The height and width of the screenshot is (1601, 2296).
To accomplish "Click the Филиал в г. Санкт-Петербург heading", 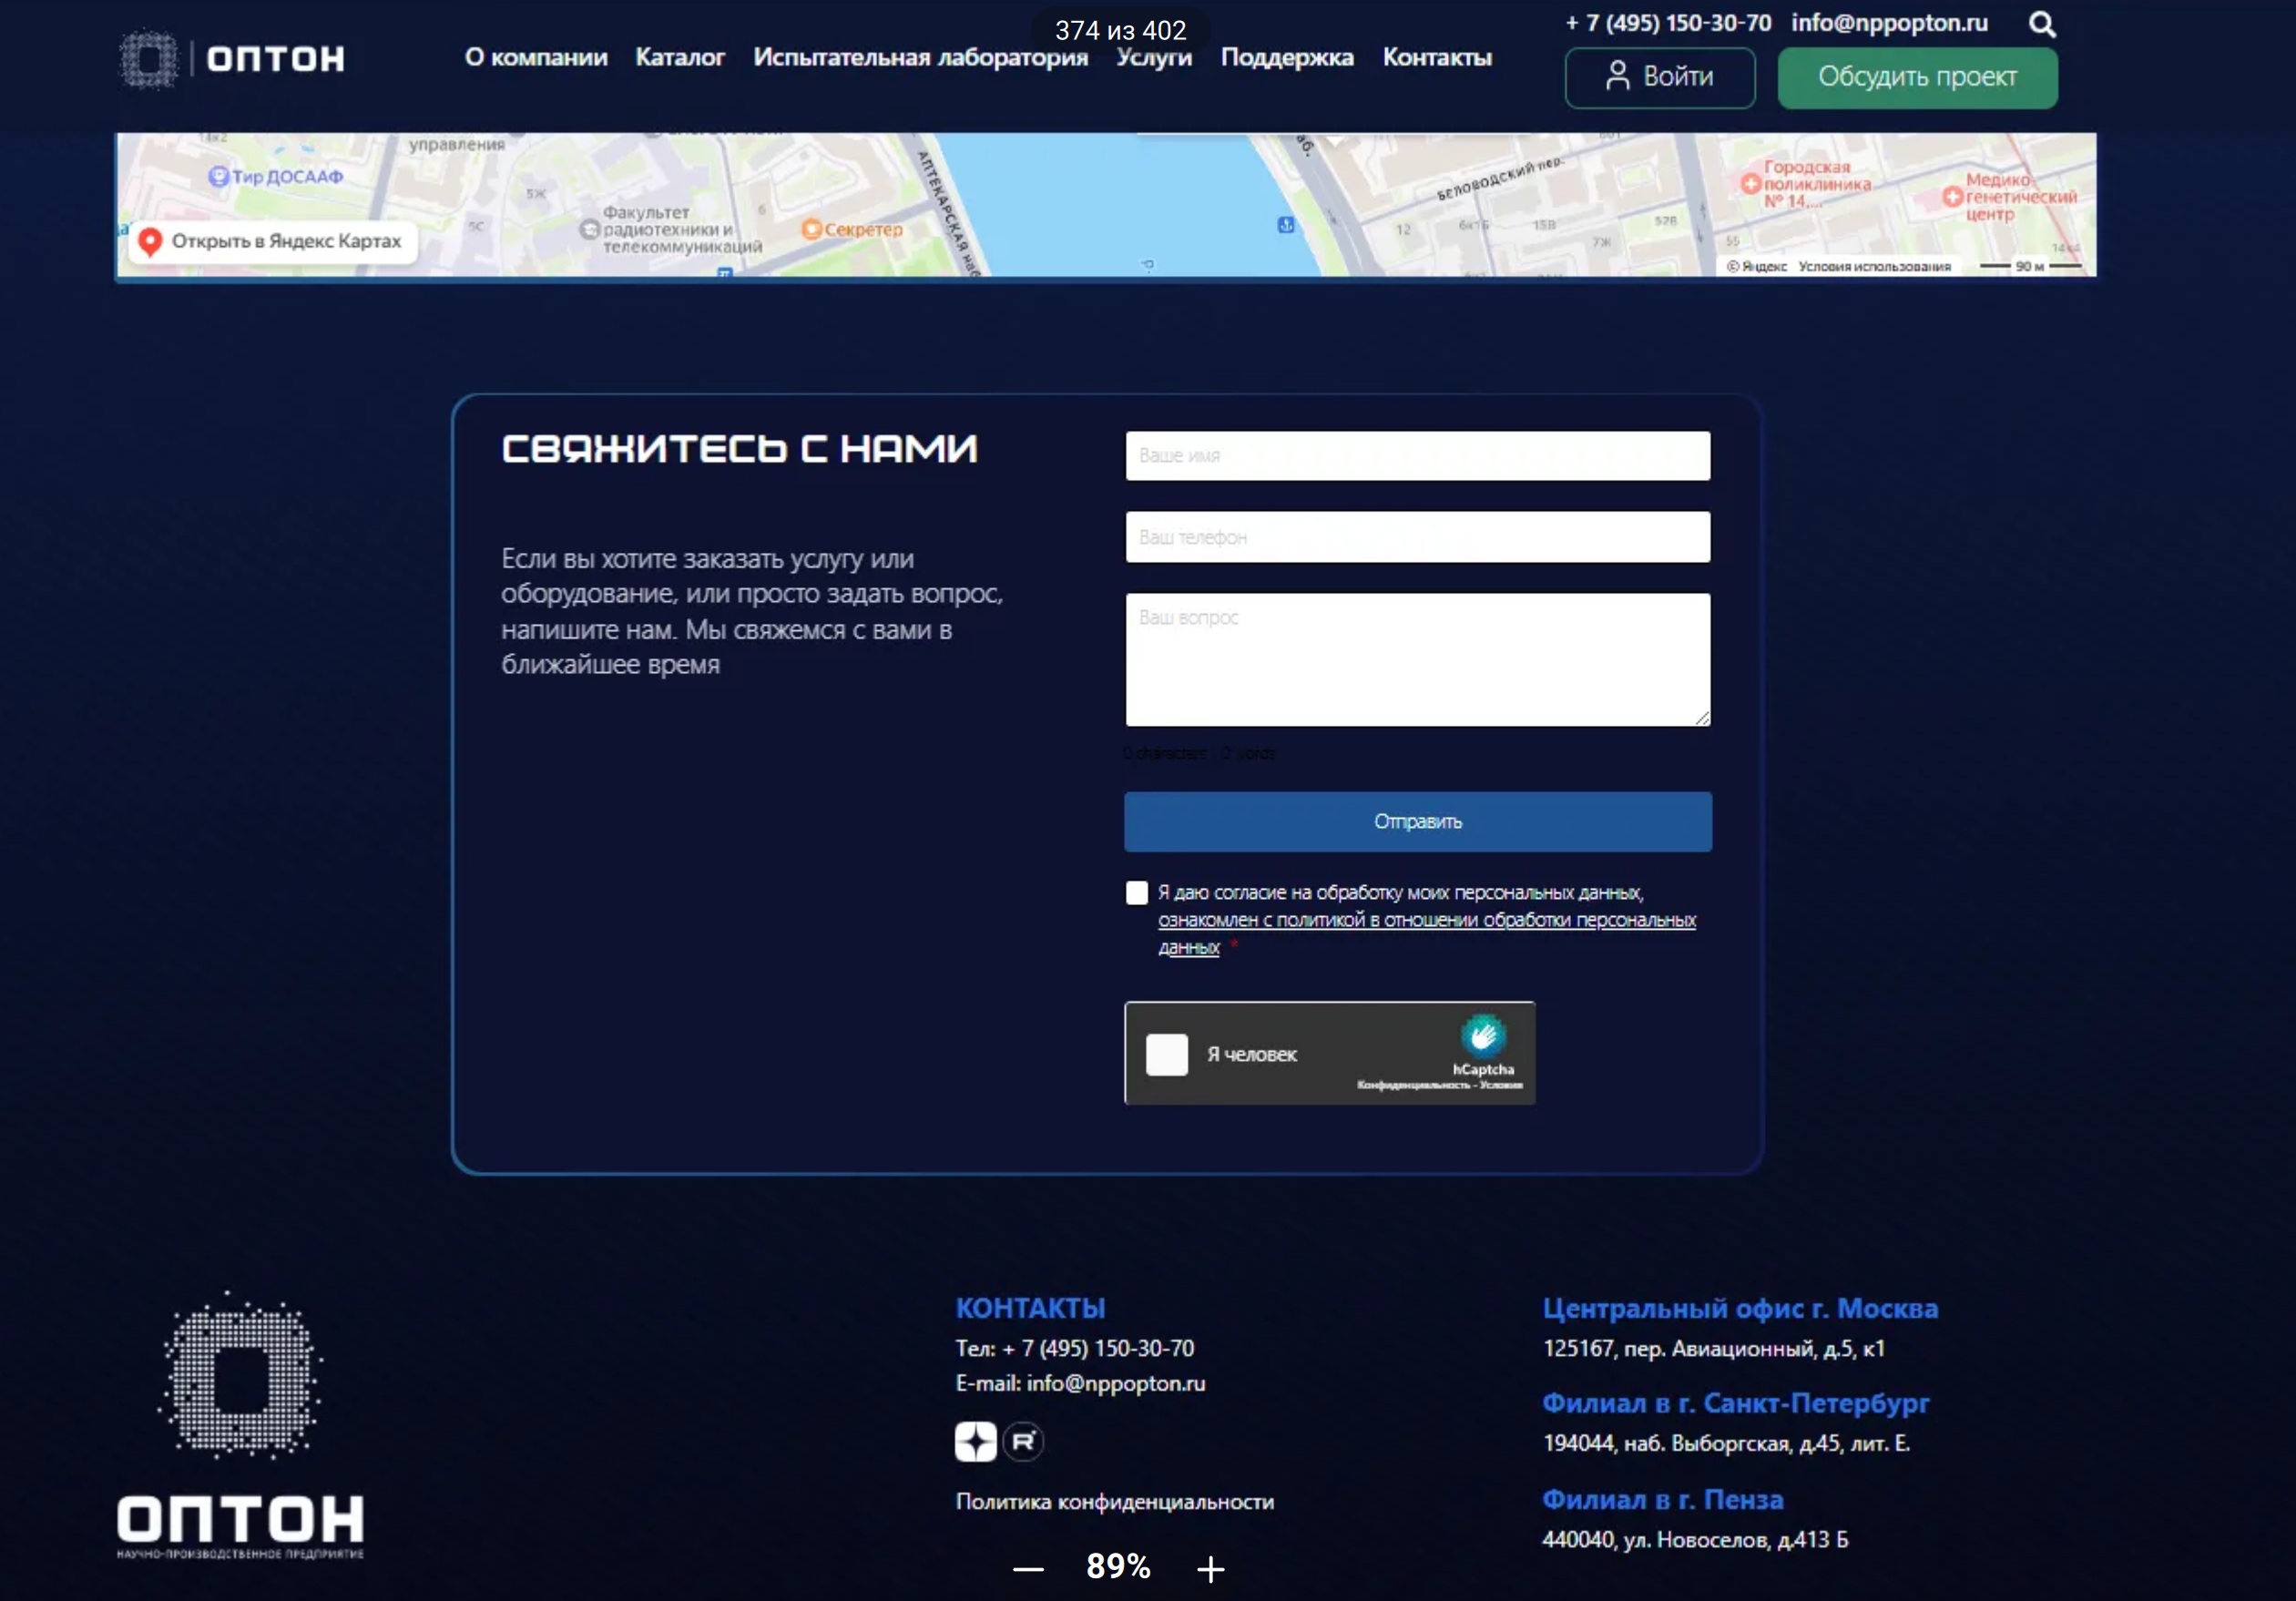I will point(1735,1403).
